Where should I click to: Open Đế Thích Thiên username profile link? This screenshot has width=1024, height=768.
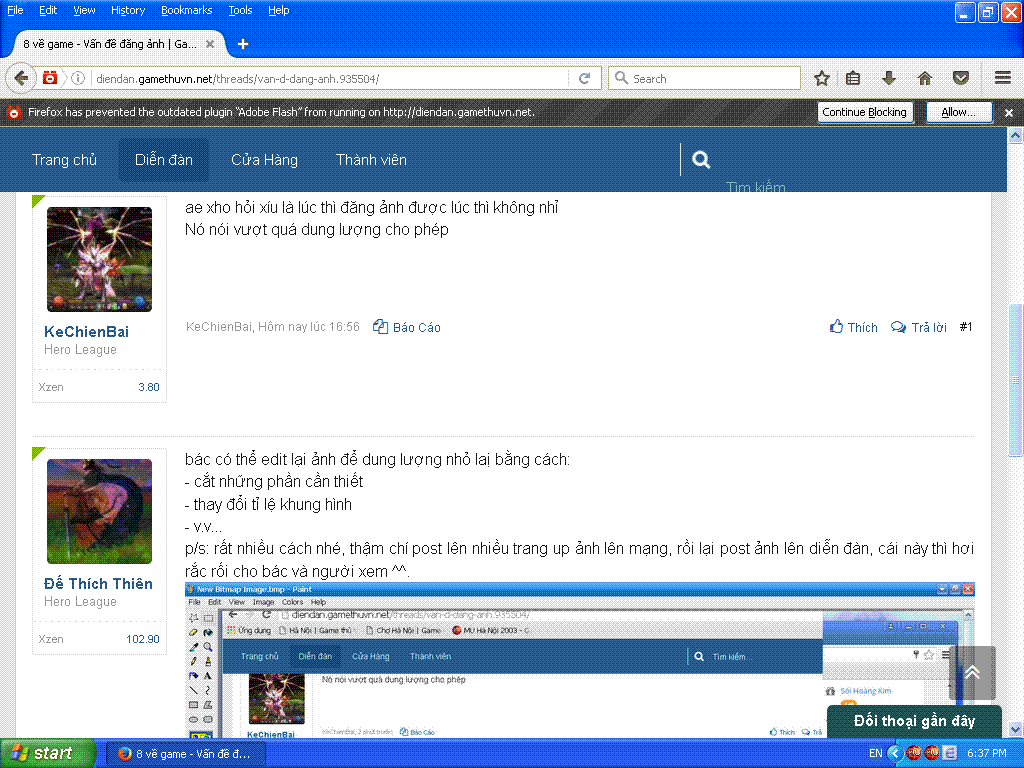click(x=99, y=584)
